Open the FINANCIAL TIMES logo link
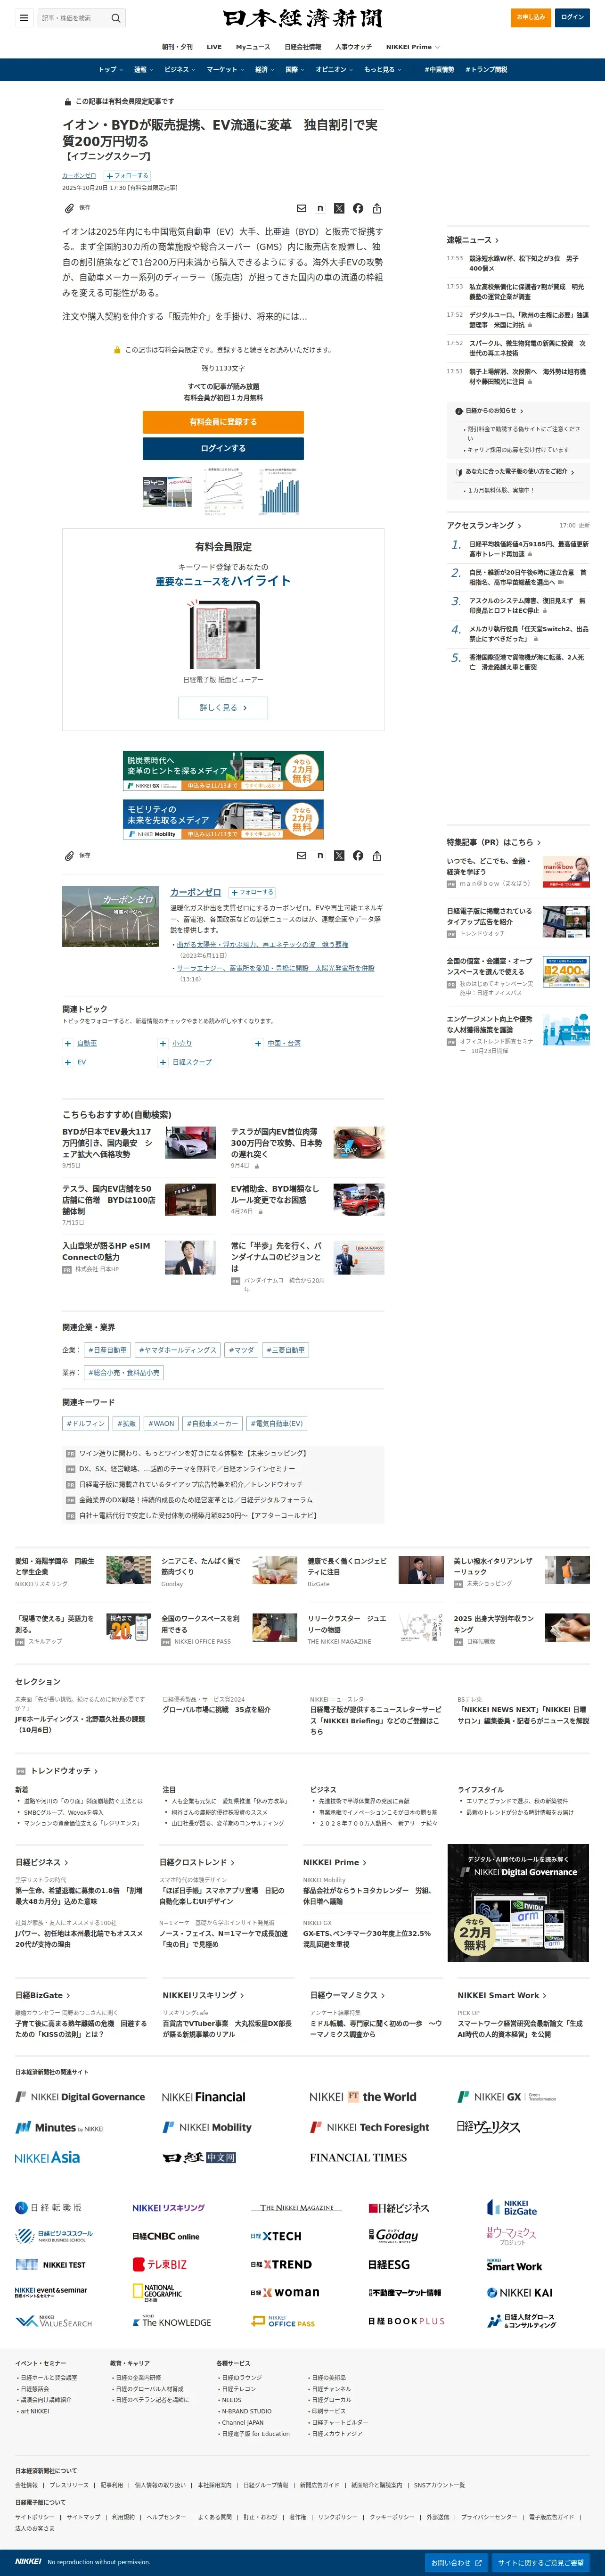The width and height of the screenshot is (605, 2576). click(x=358, y=2157)
